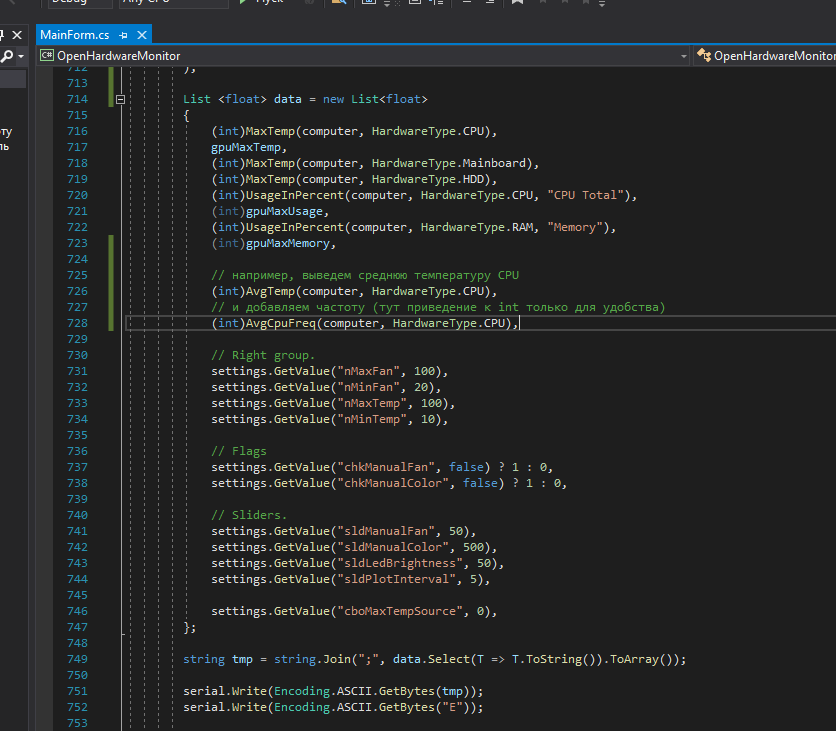Screen dimensions: 836x731
Task: Click on gpuMaxMemory identifier
Action: 288,243
